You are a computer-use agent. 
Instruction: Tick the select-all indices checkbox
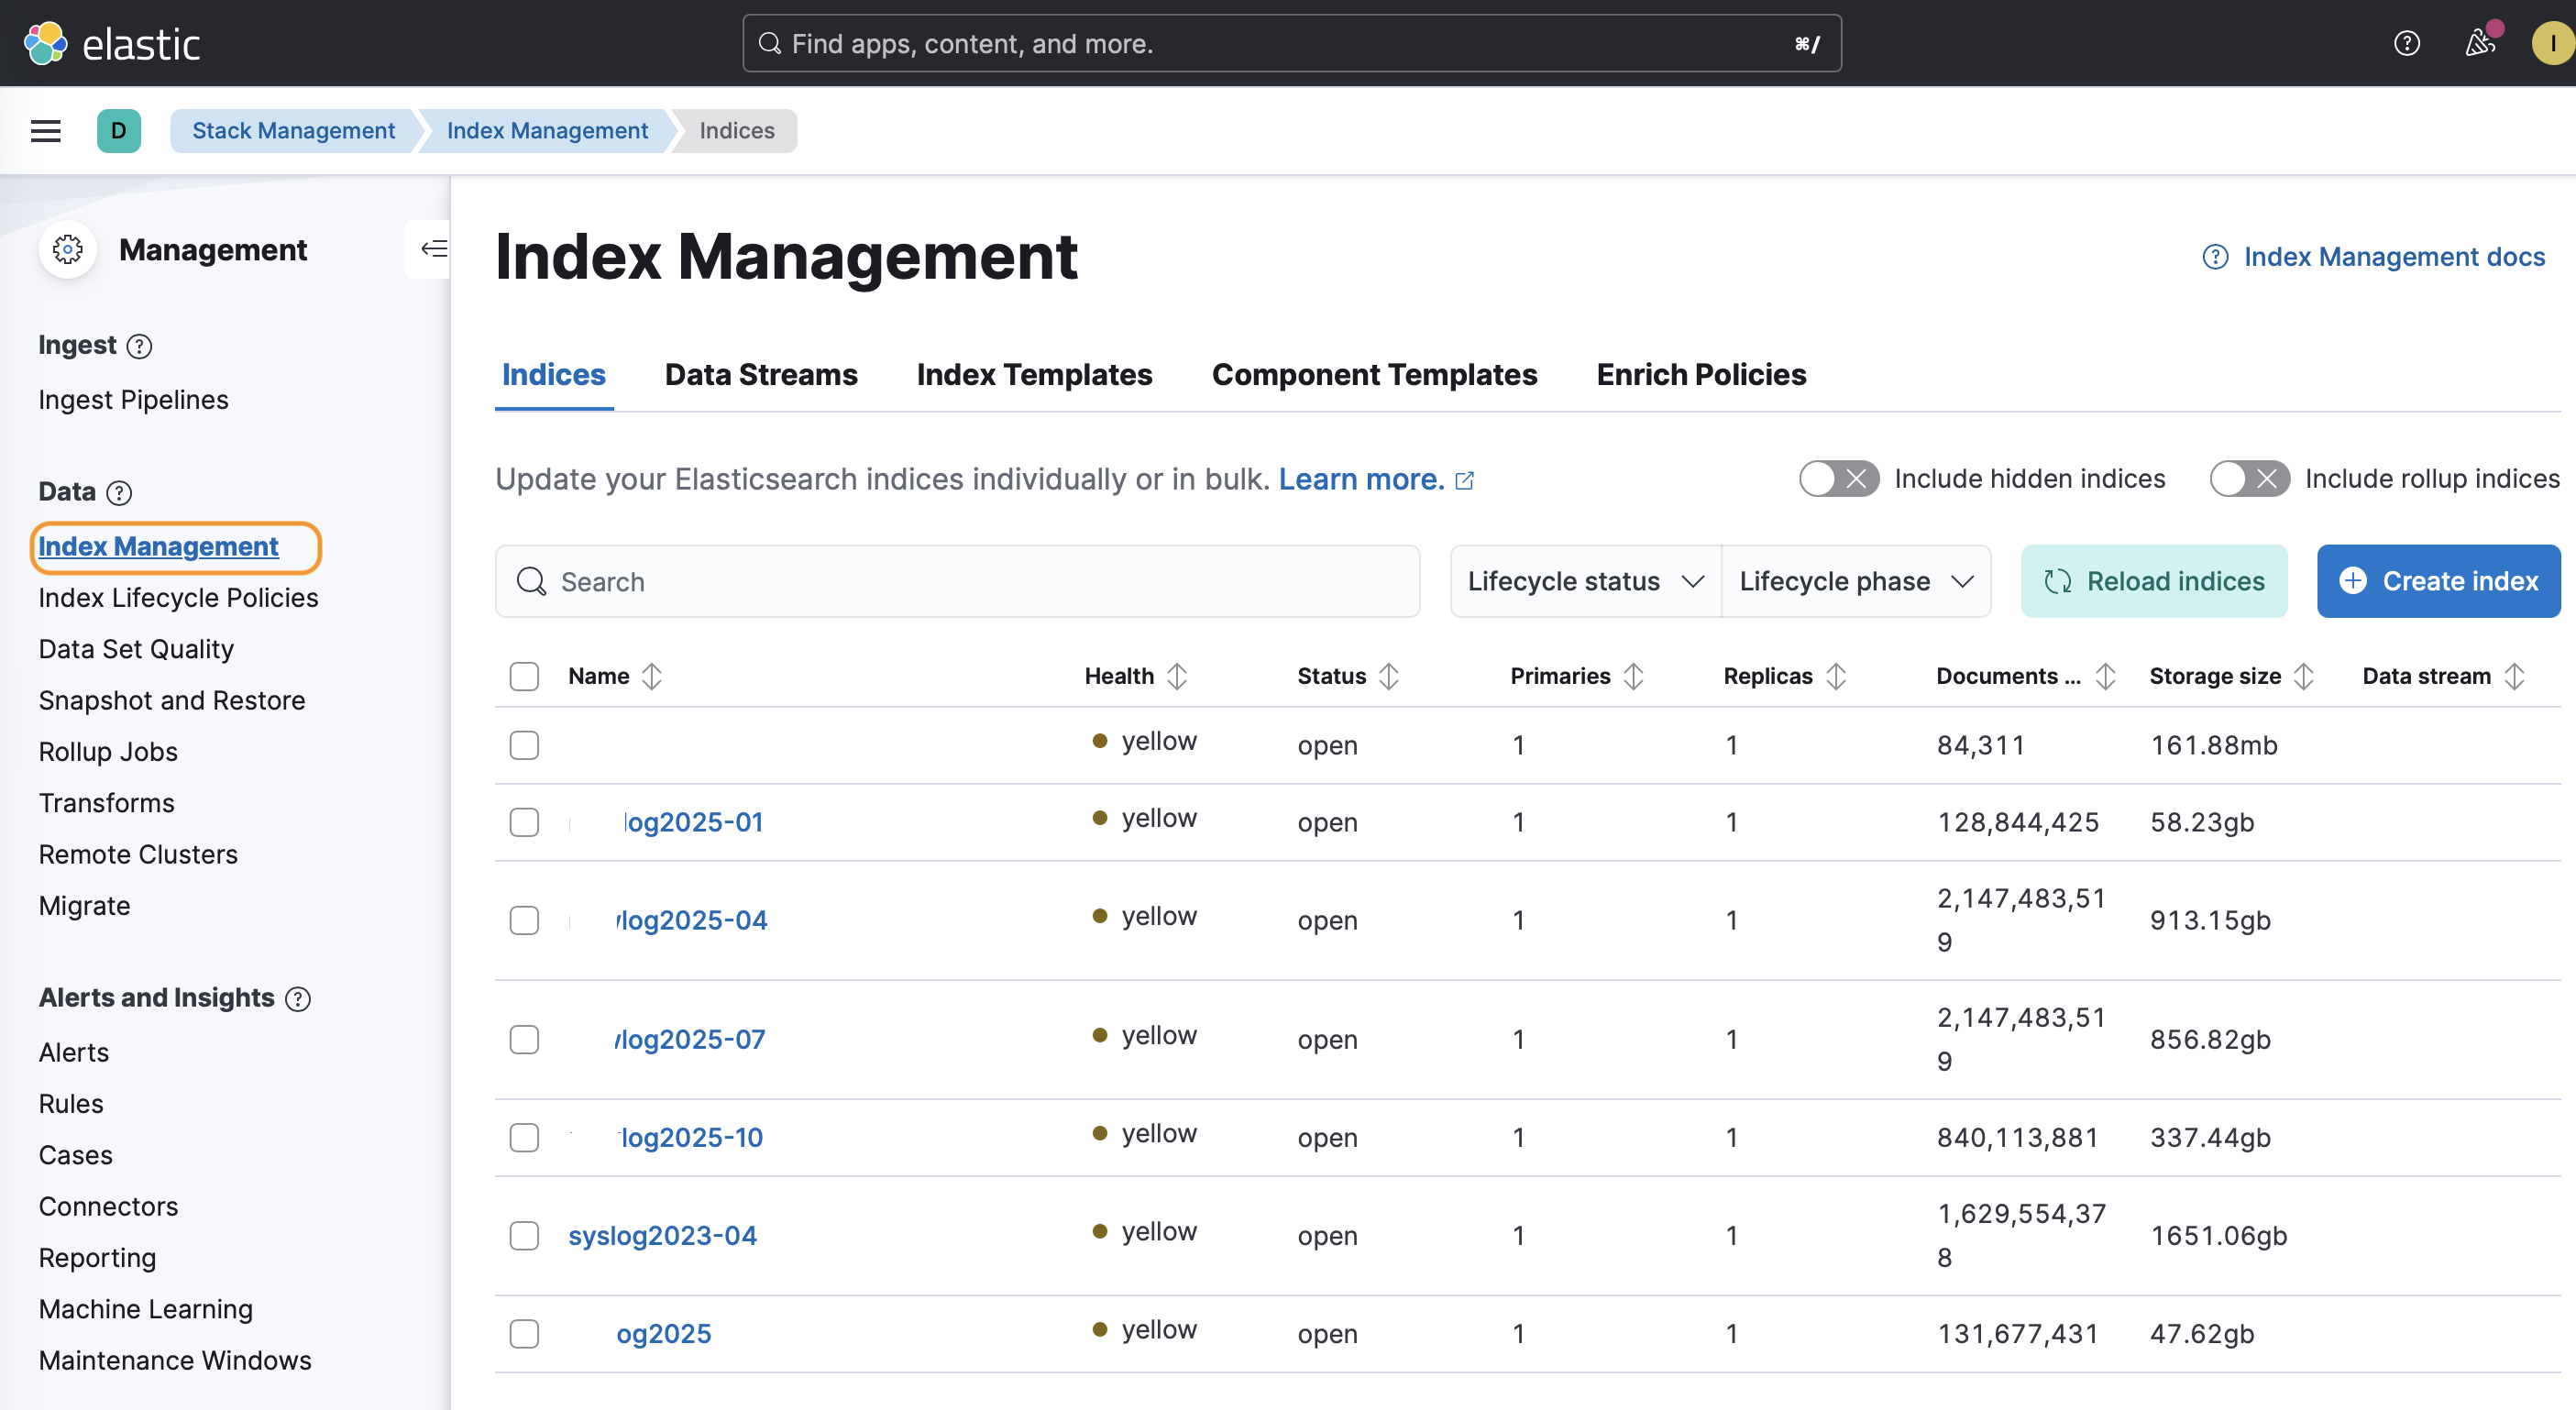click(x=524, y=676)
